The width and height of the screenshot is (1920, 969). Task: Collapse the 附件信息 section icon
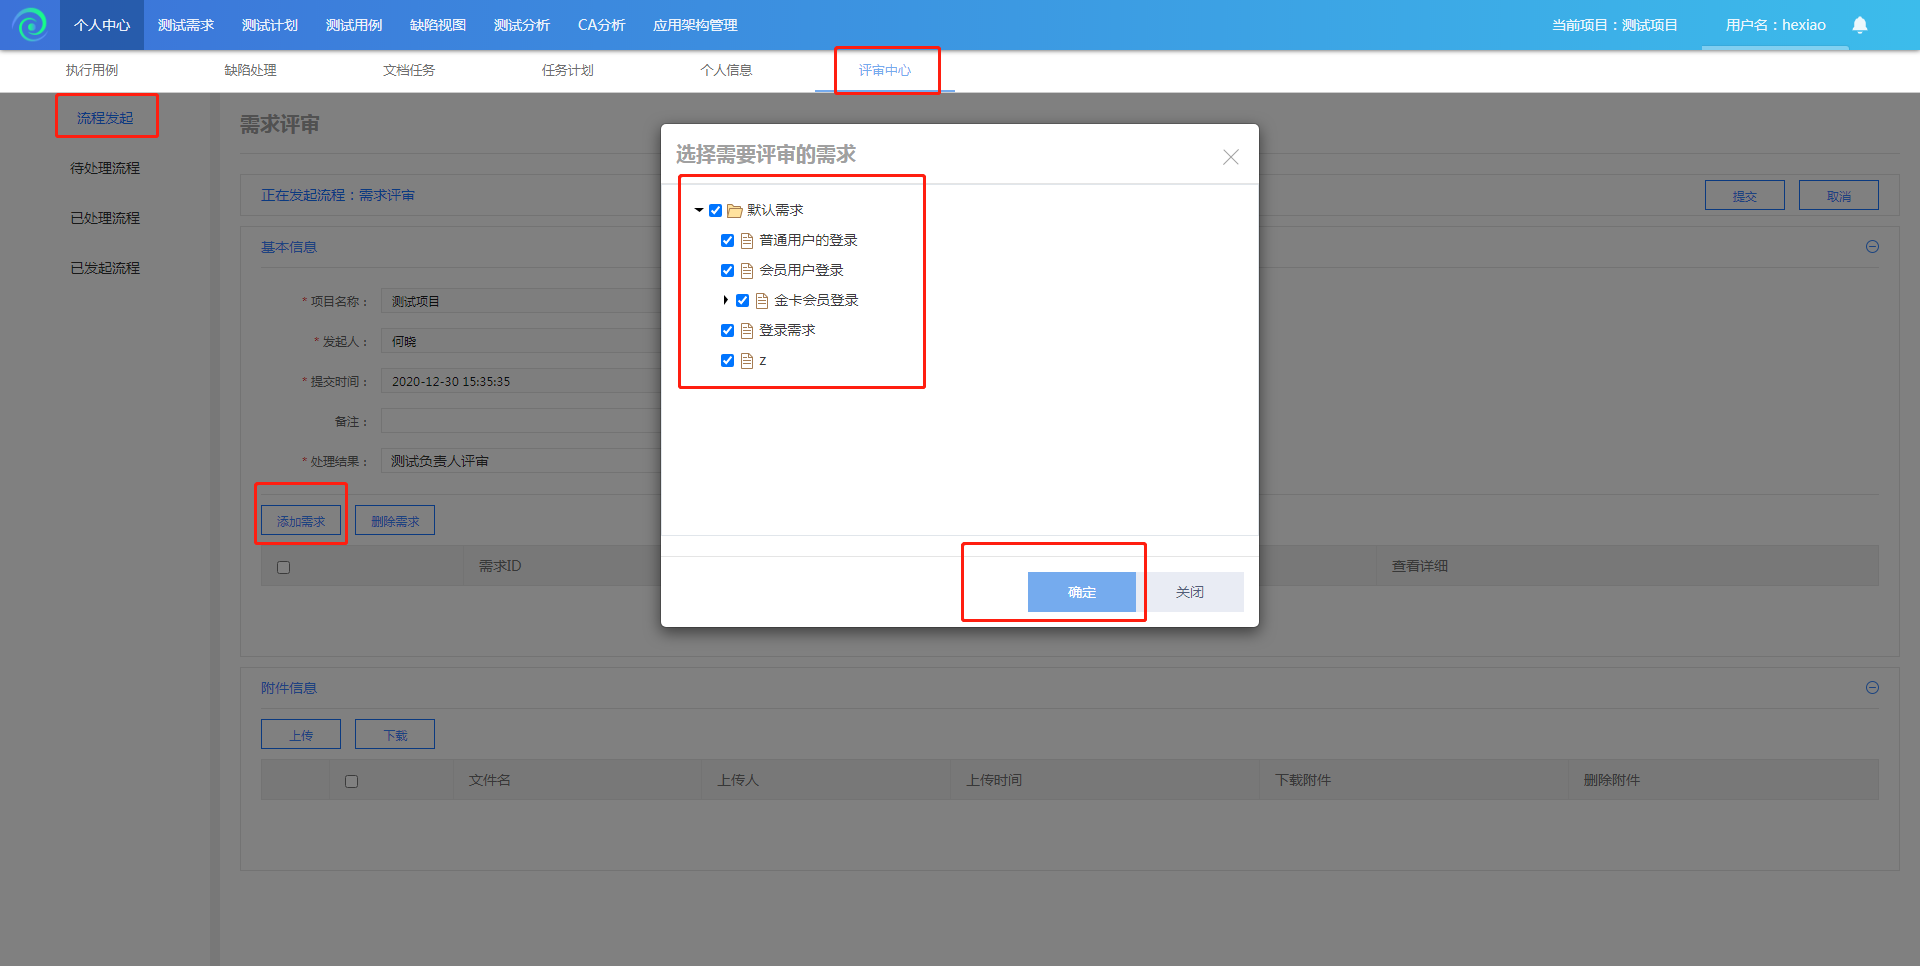[x=1872, y=688]
